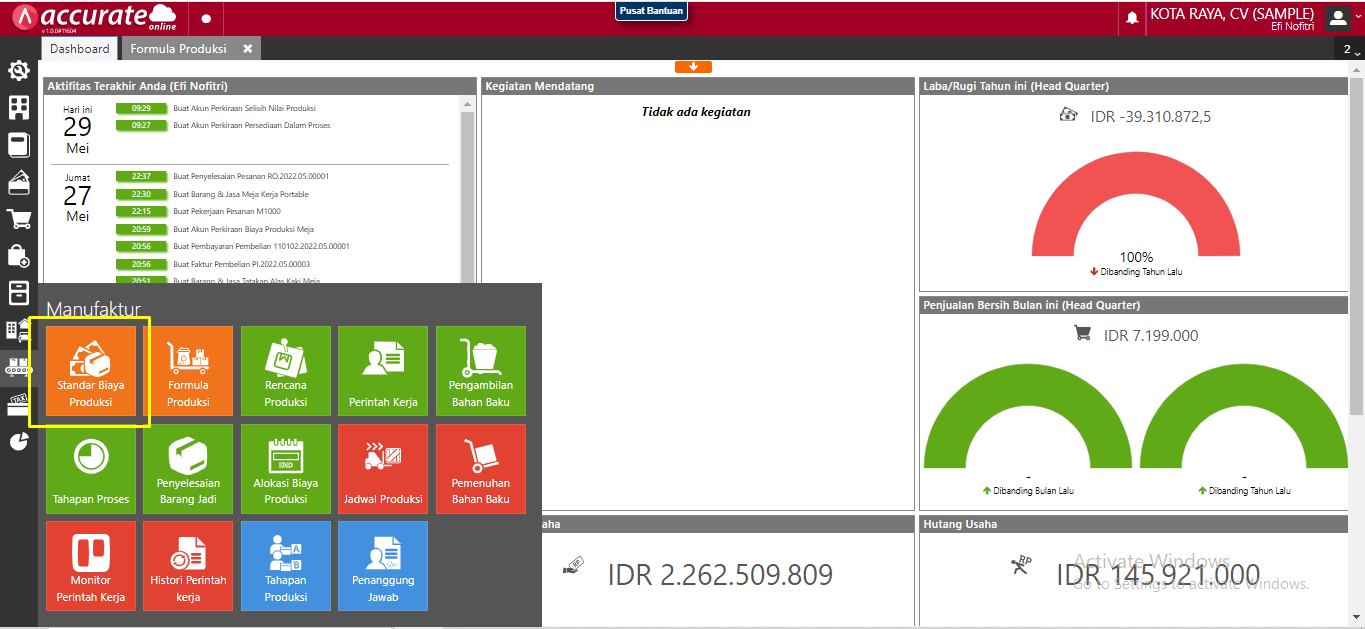
Task: Click the white dot indicator in header
Action: (206, 18)
